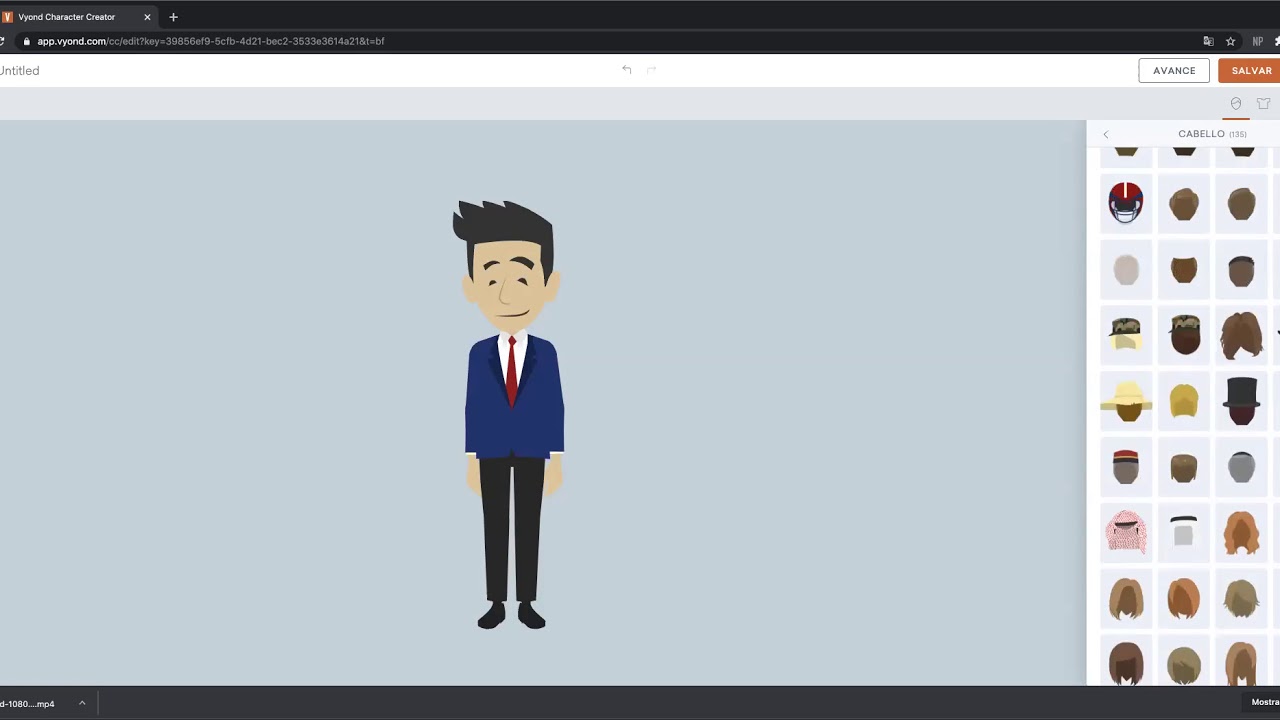This screenshot has width=1280, height=720.
Task: Choose the yellow straw sun hat
Action: click(1126, 400)
